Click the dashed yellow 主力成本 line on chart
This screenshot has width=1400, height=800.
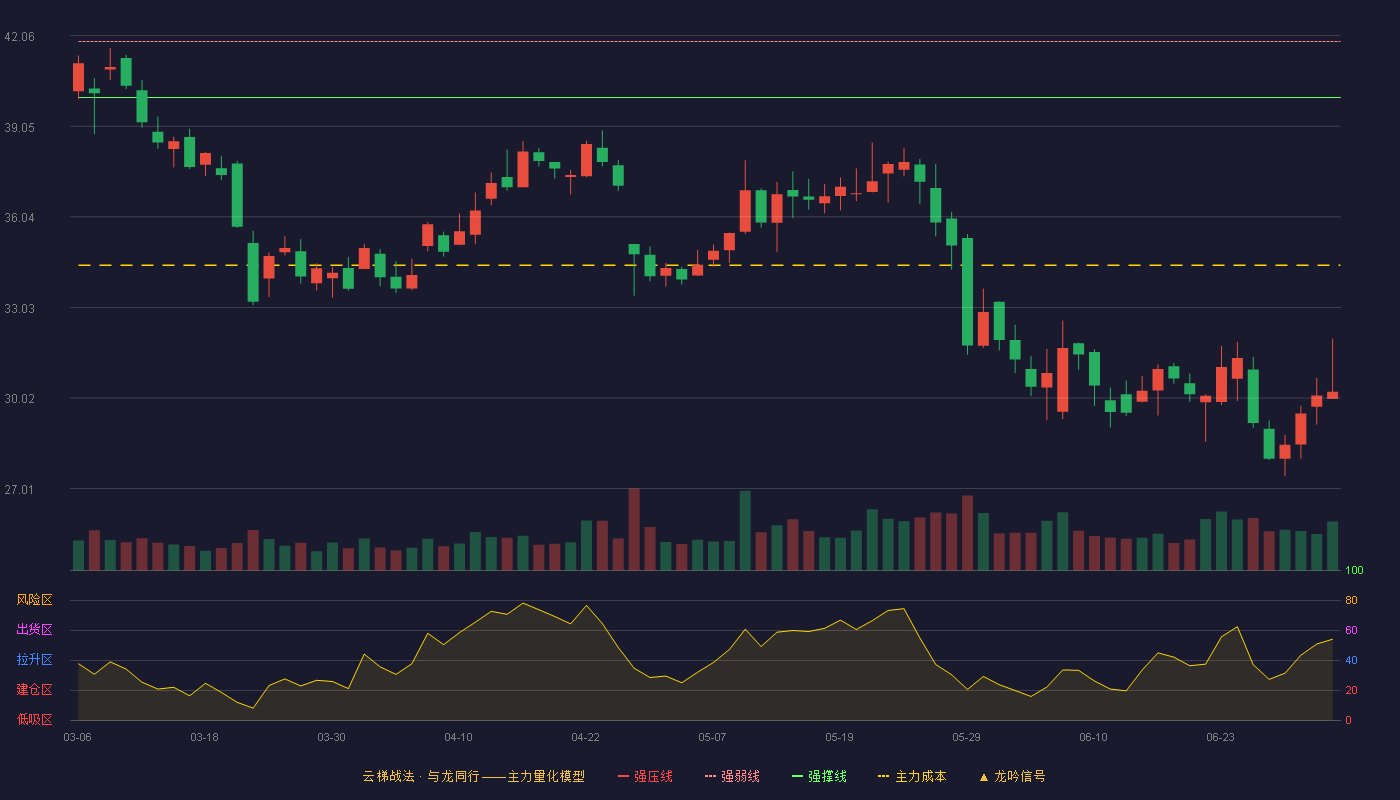point(709,265)
